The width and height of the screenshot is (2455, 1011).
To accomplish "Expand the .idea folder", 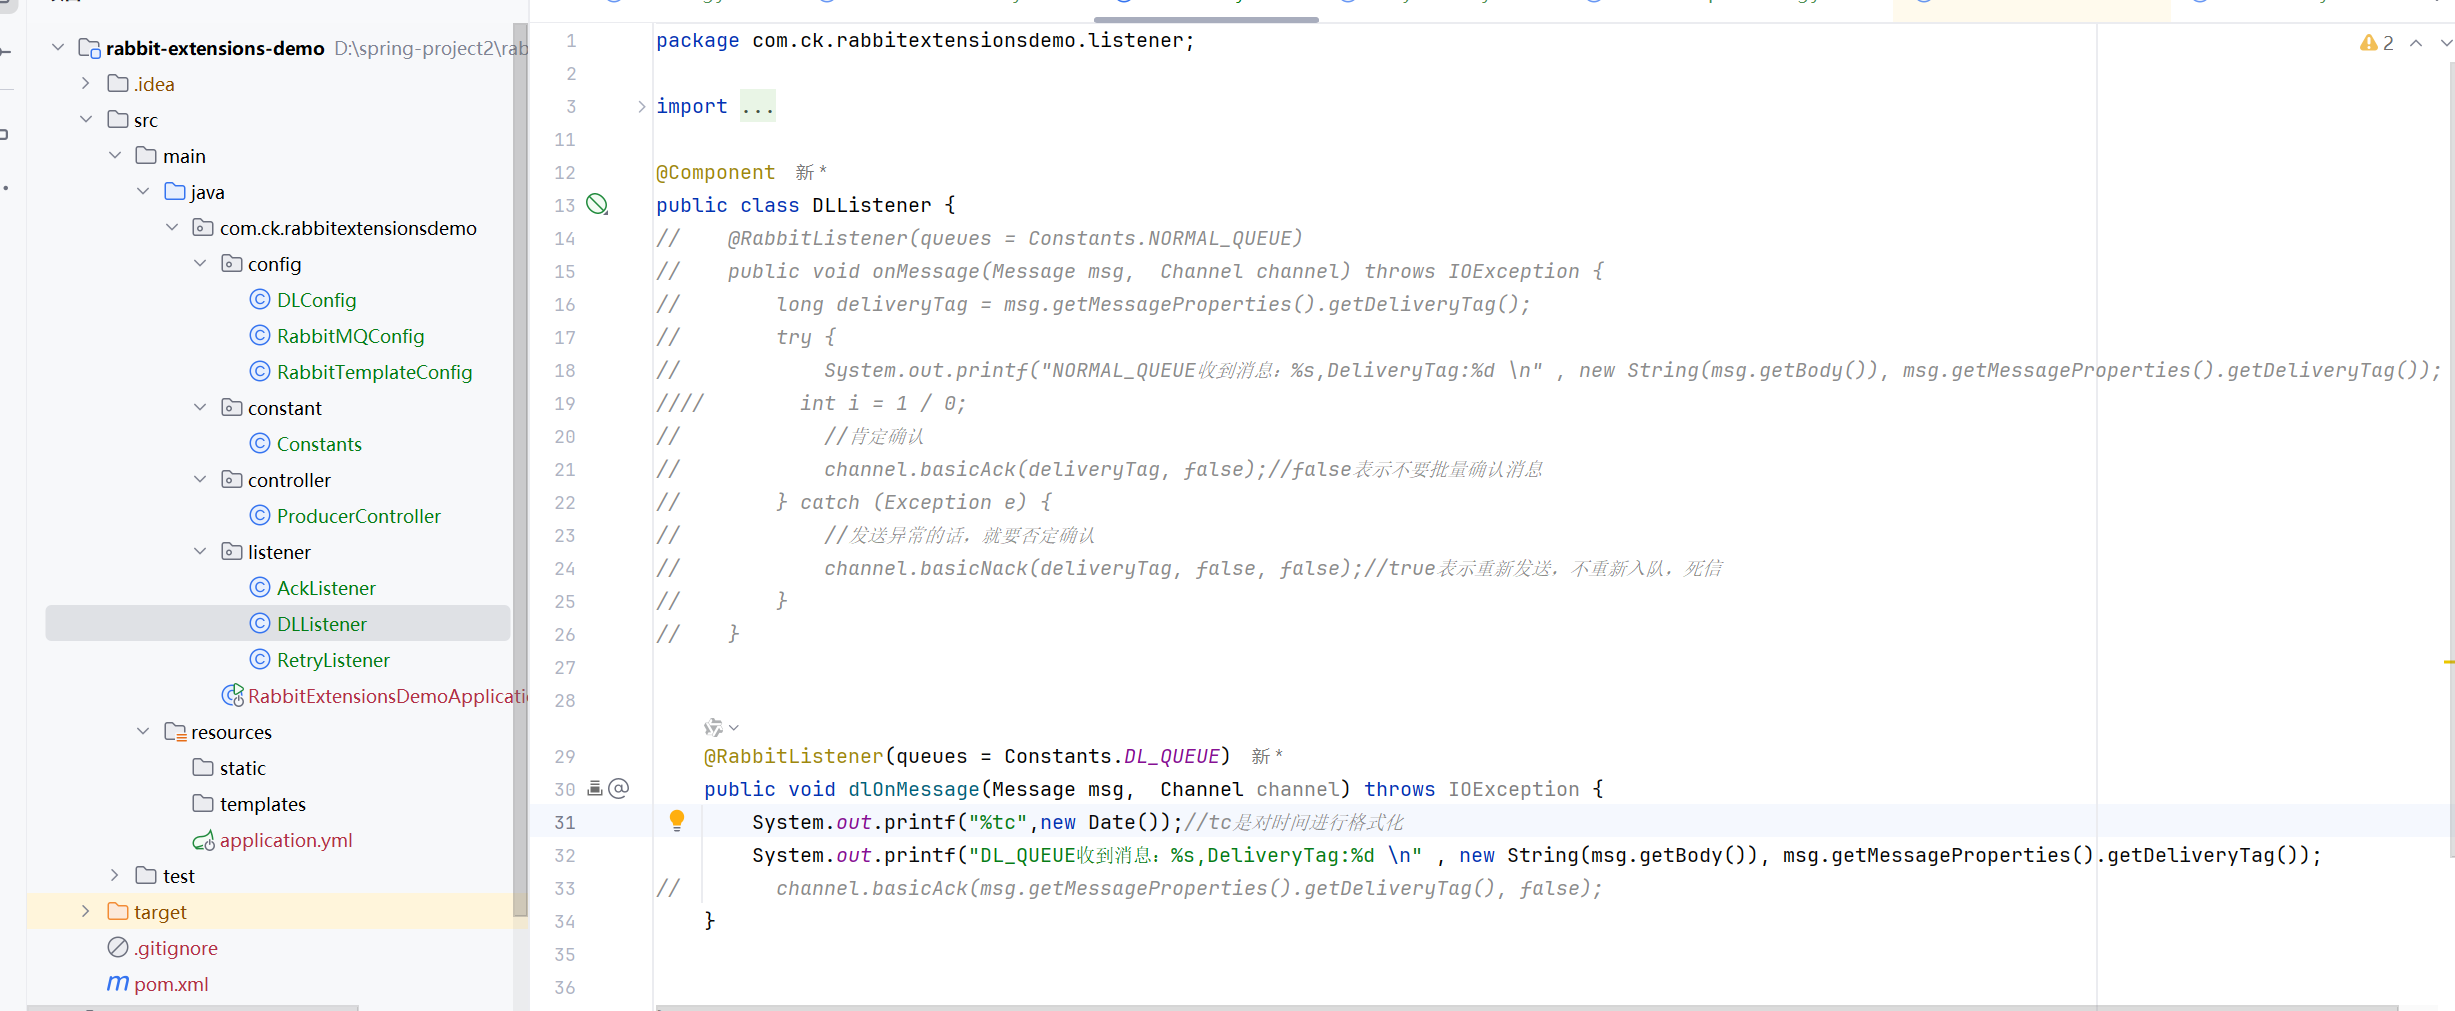I will (x=86, y=83).
